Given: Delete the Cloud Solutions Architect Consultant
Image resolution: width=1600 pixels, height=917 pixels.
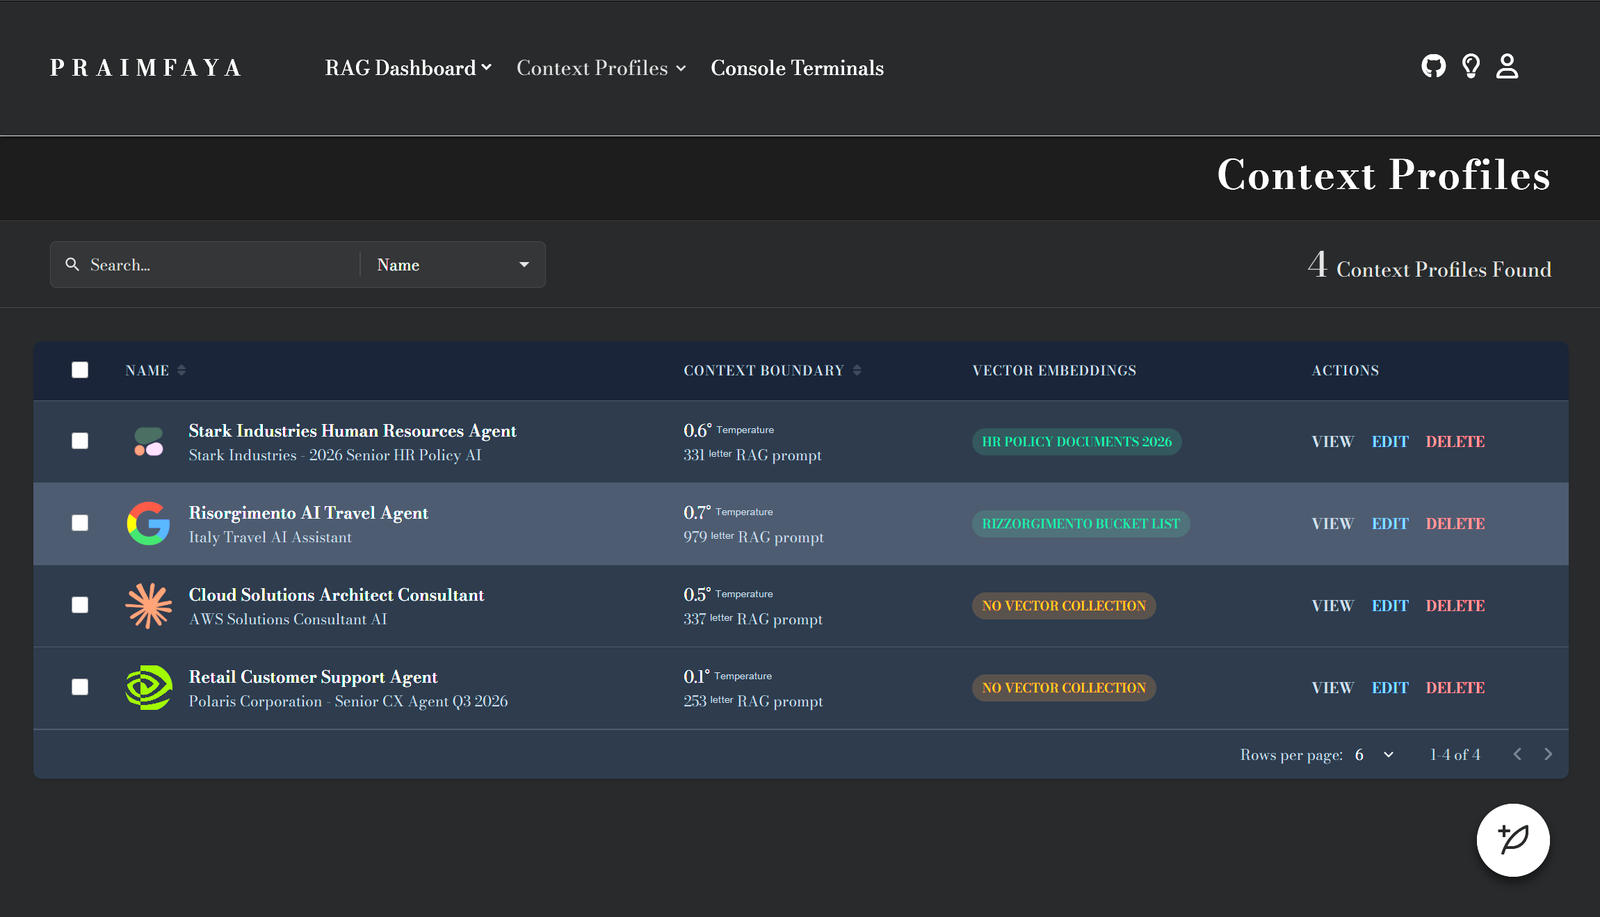Looking at the screenshot, I should pyautogui.click(x=1455, y=606).
